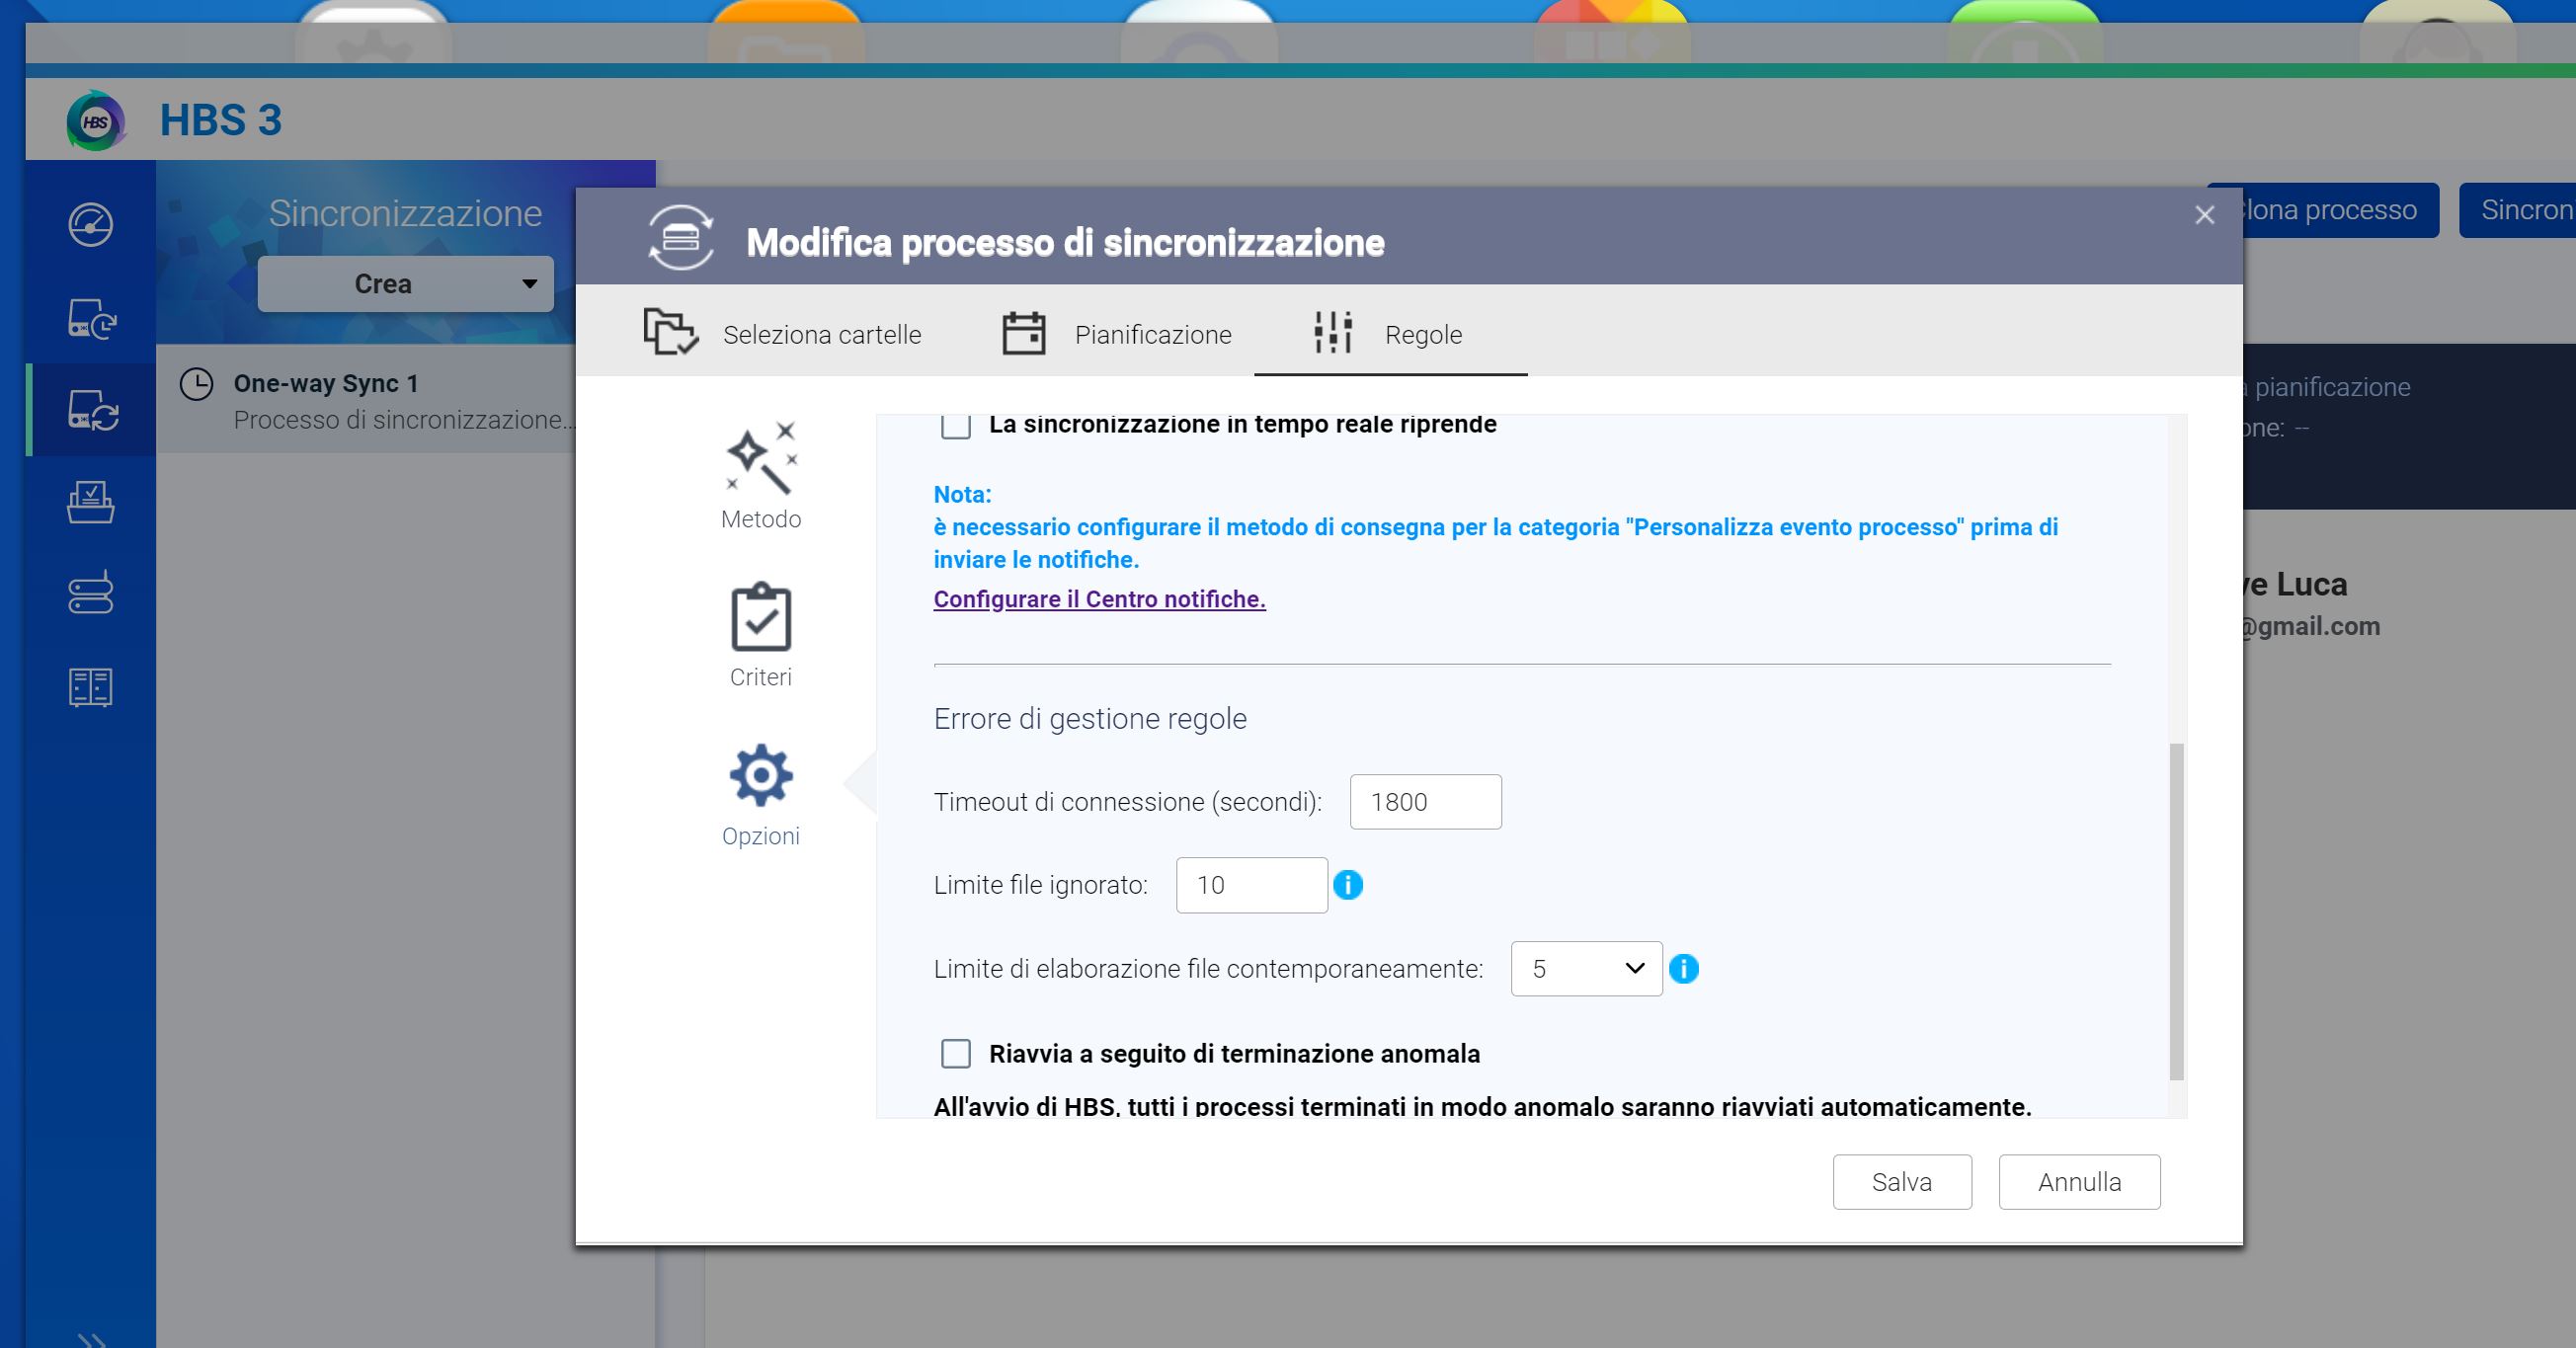Enable Riavvia a seguito di terminazione anomala

point(956,1053)
